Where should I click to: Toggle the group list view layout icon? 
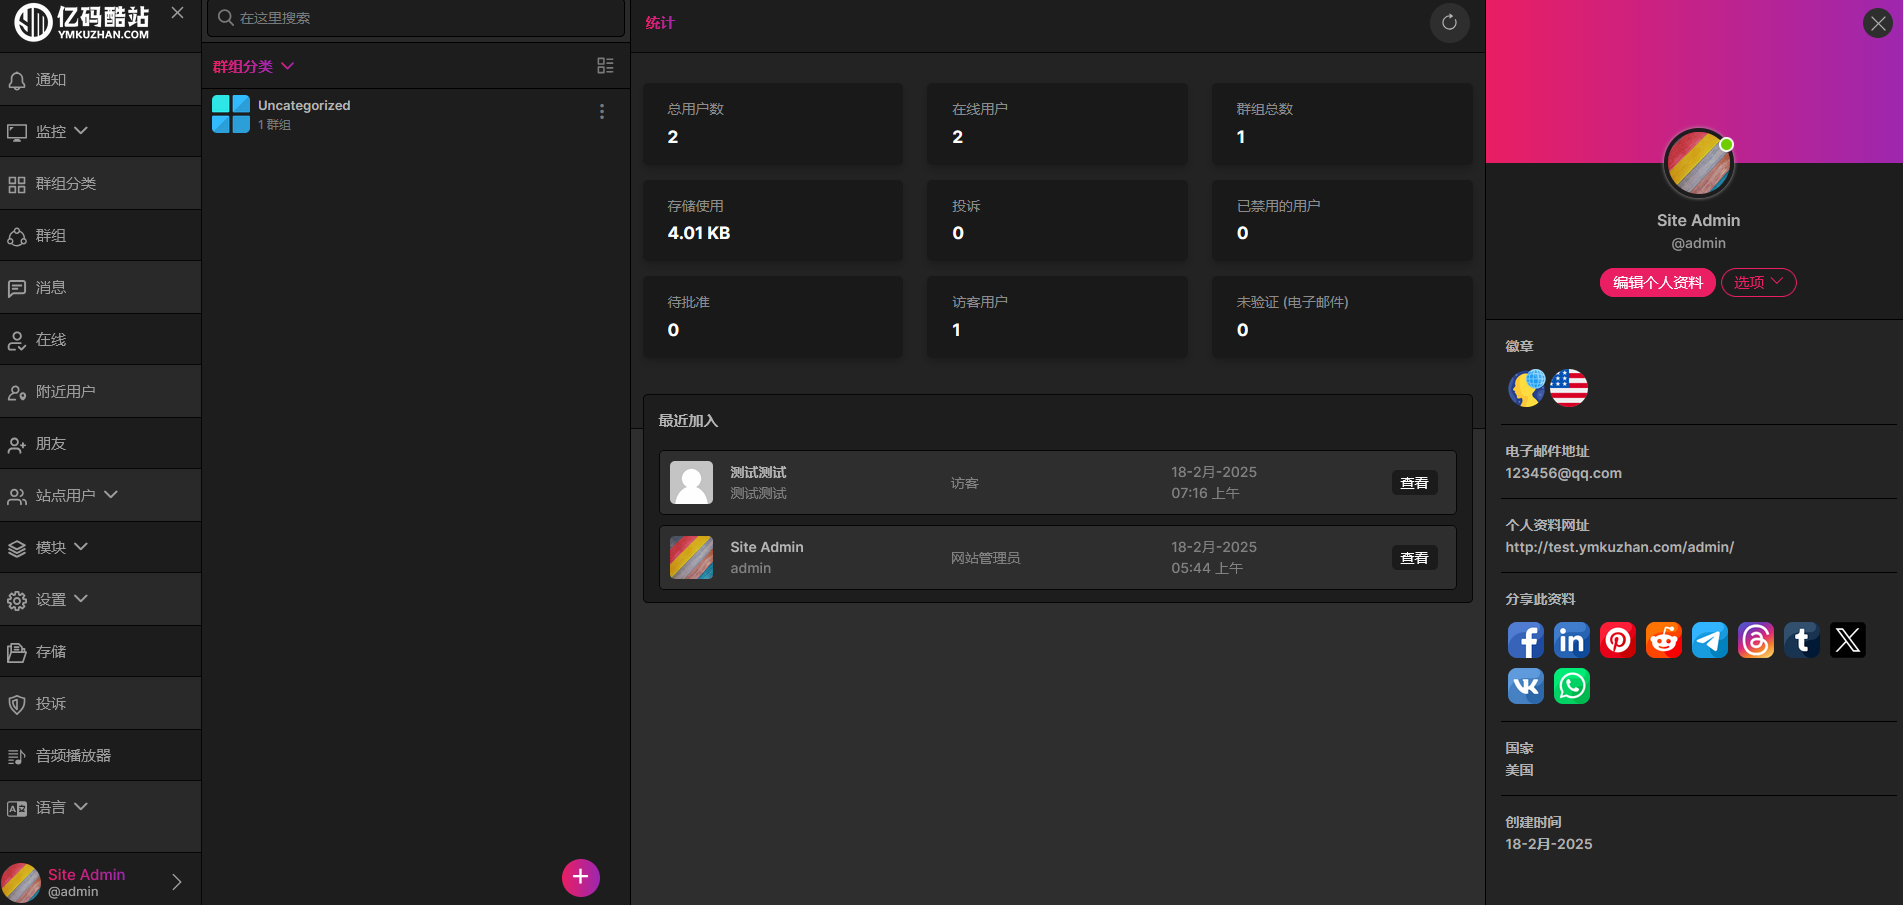coord(605,66)
